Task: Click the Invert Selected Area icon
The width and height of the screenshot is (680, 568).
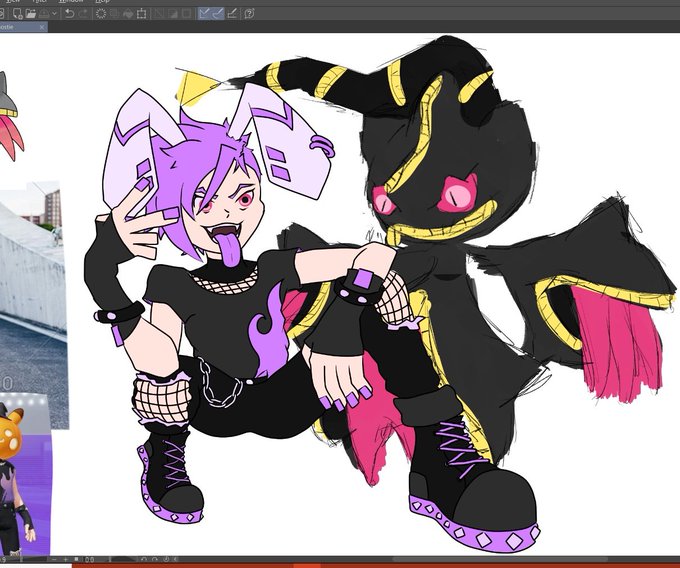Action: (x=173, y=14)
